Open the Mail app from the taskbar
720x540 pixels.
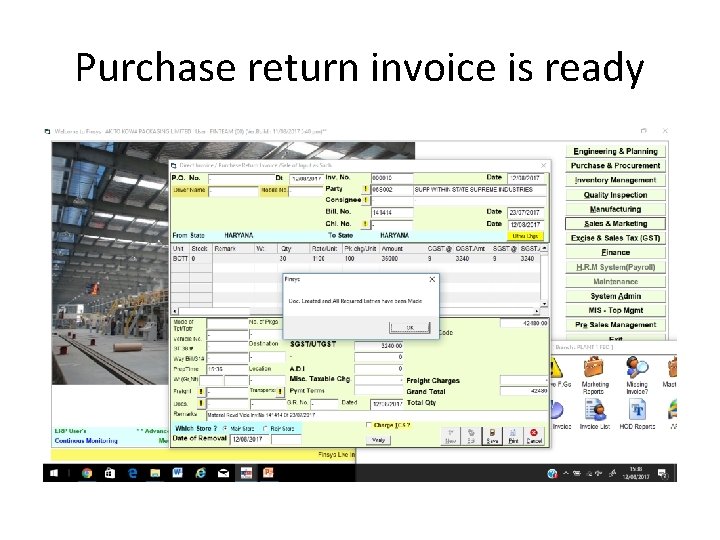click(224, 473)
